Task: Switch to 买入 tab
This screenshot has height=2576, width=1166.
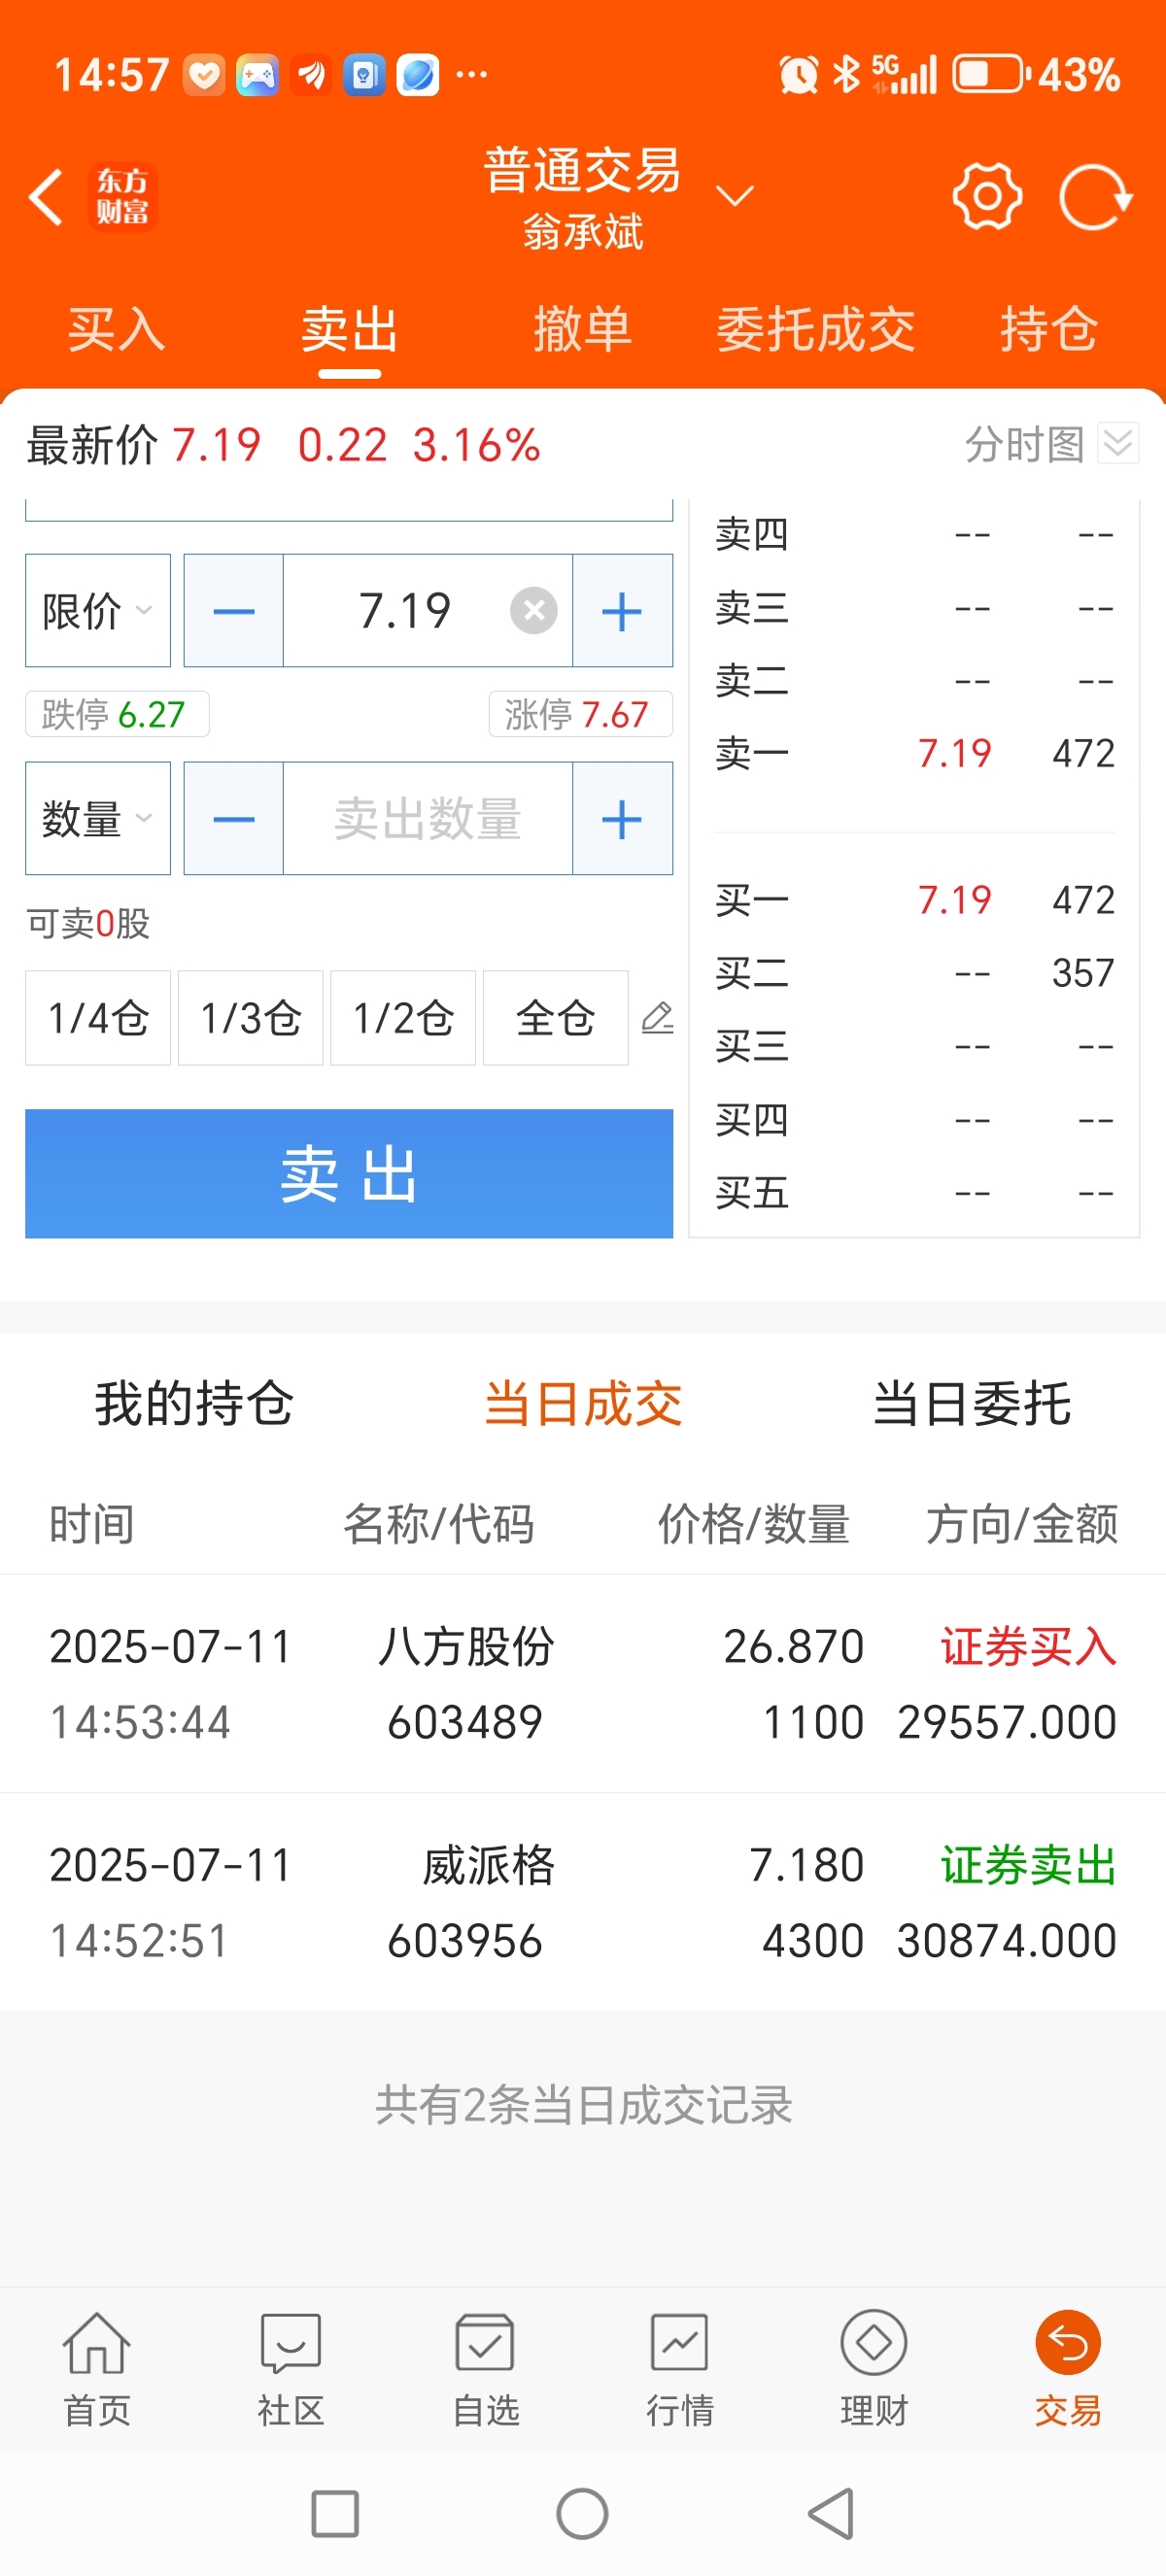Action: coord(116,329)
